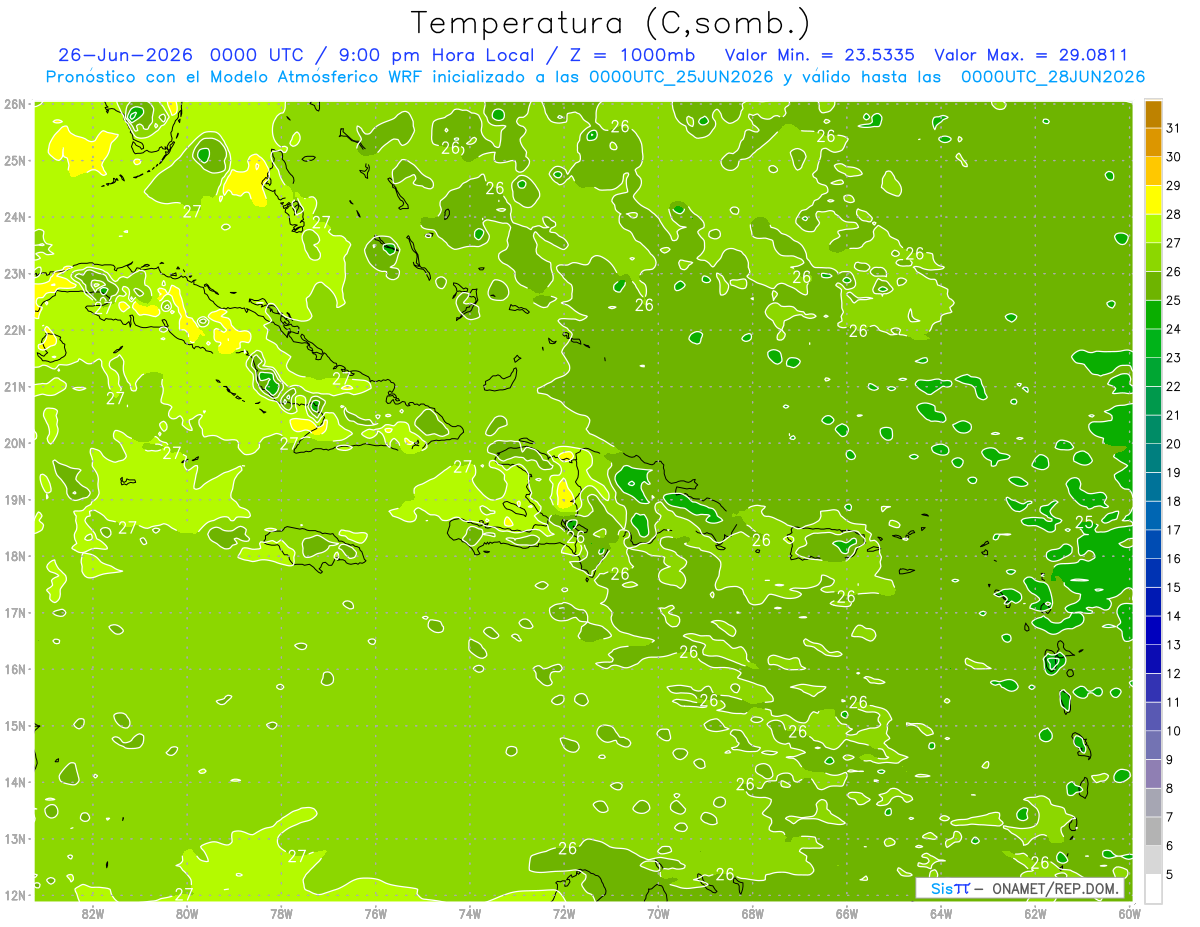Pick the teal swatch between 19 and 20

coord(1153,458)
